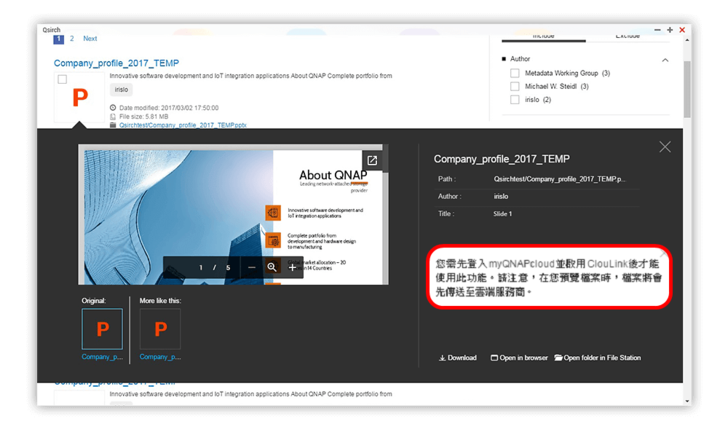The image size is (728, 437).
Task: Go to Next results page
Action: click(90, 39)
